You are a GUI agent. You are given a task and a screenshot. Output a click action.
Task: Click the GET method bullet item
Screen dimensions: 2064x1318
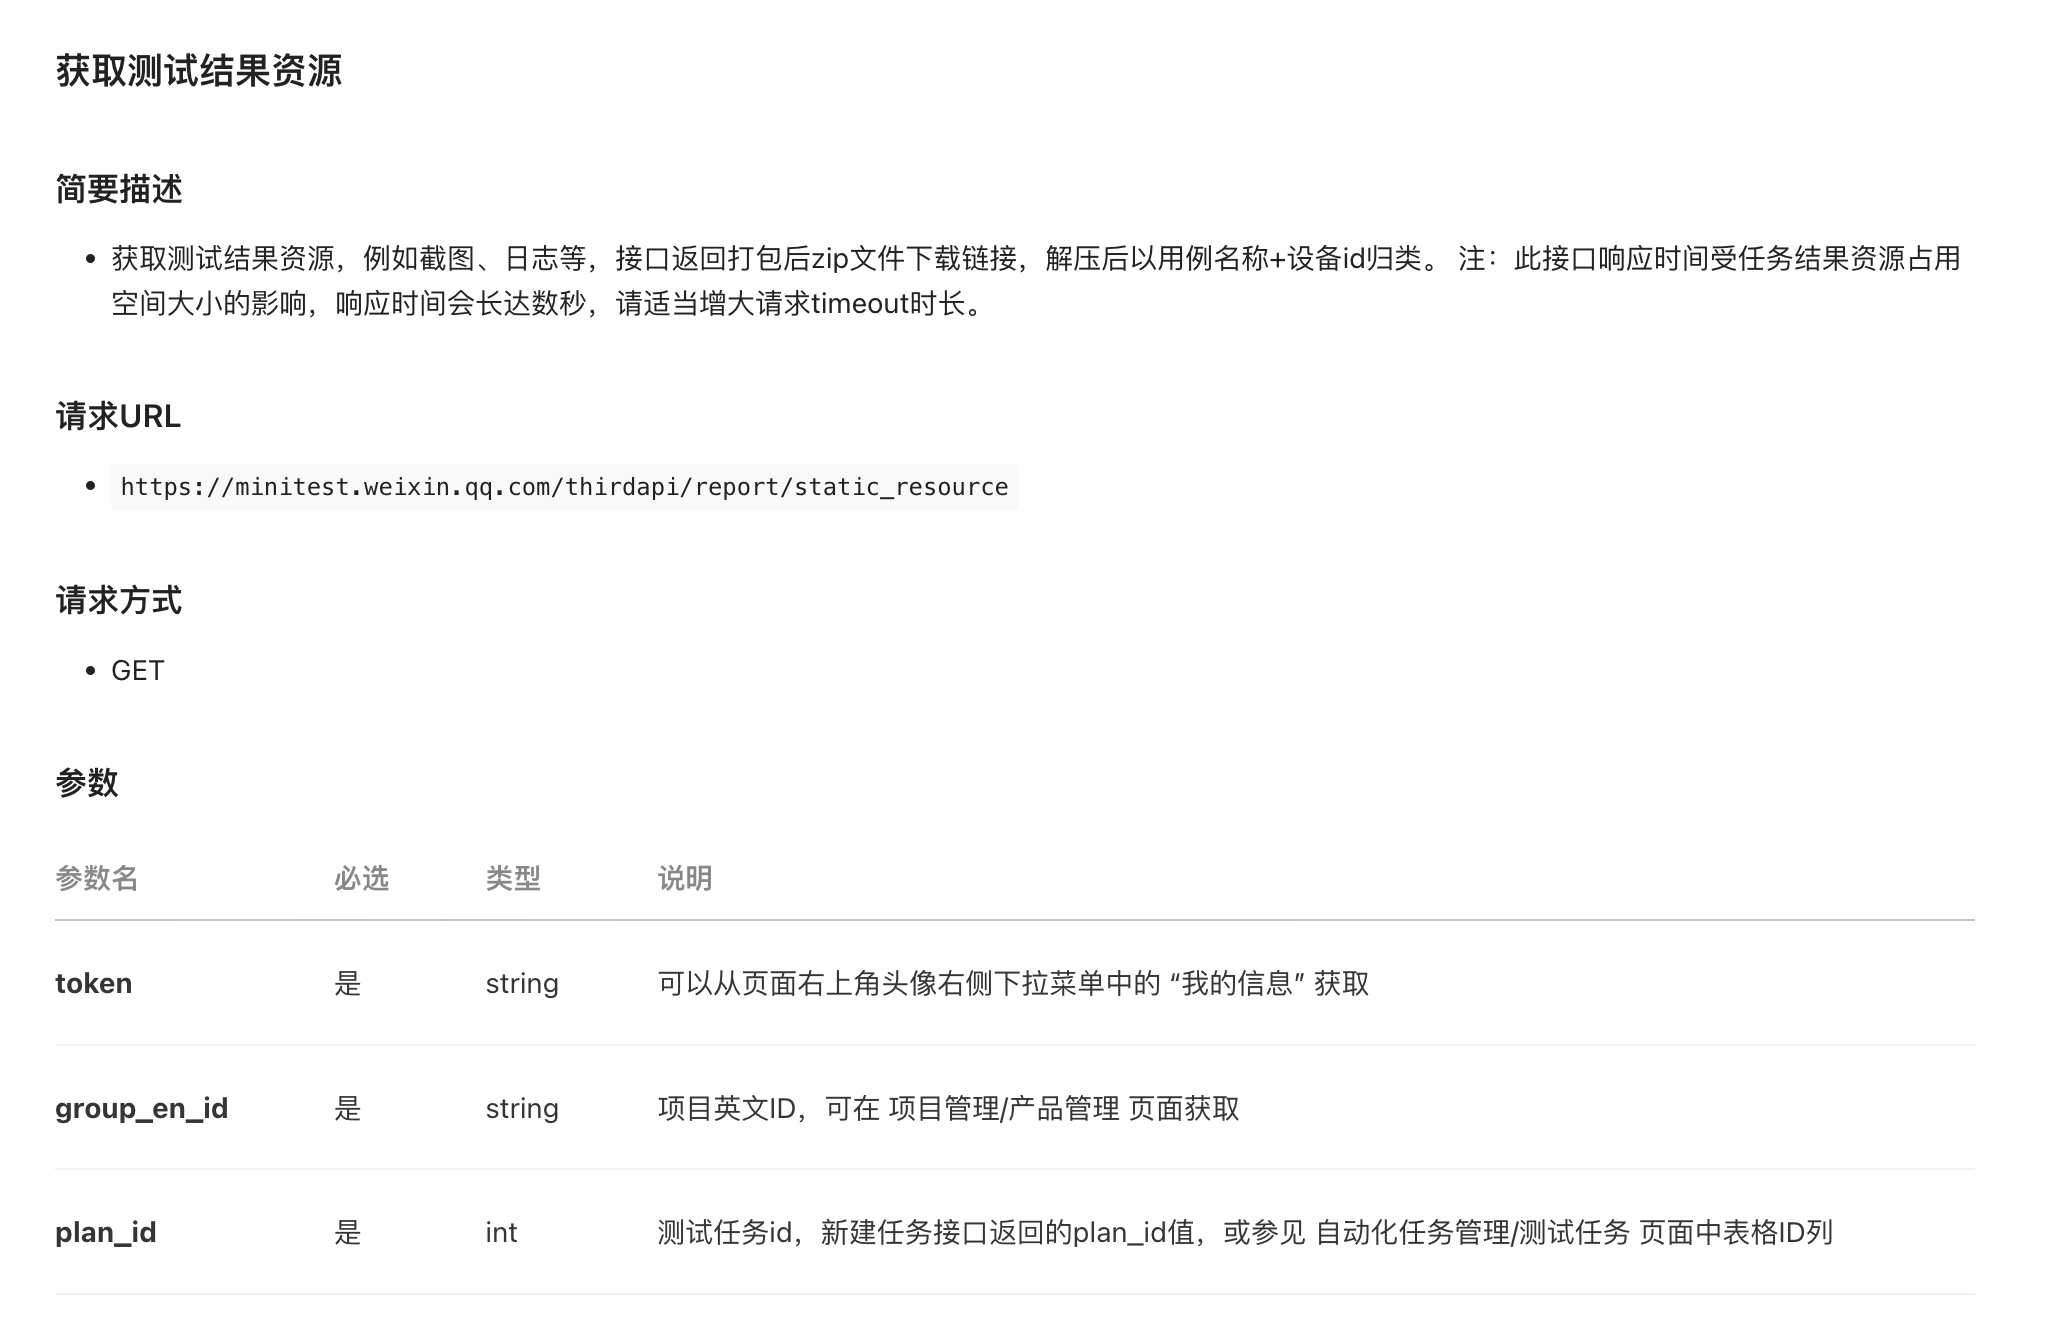point(137,670)
